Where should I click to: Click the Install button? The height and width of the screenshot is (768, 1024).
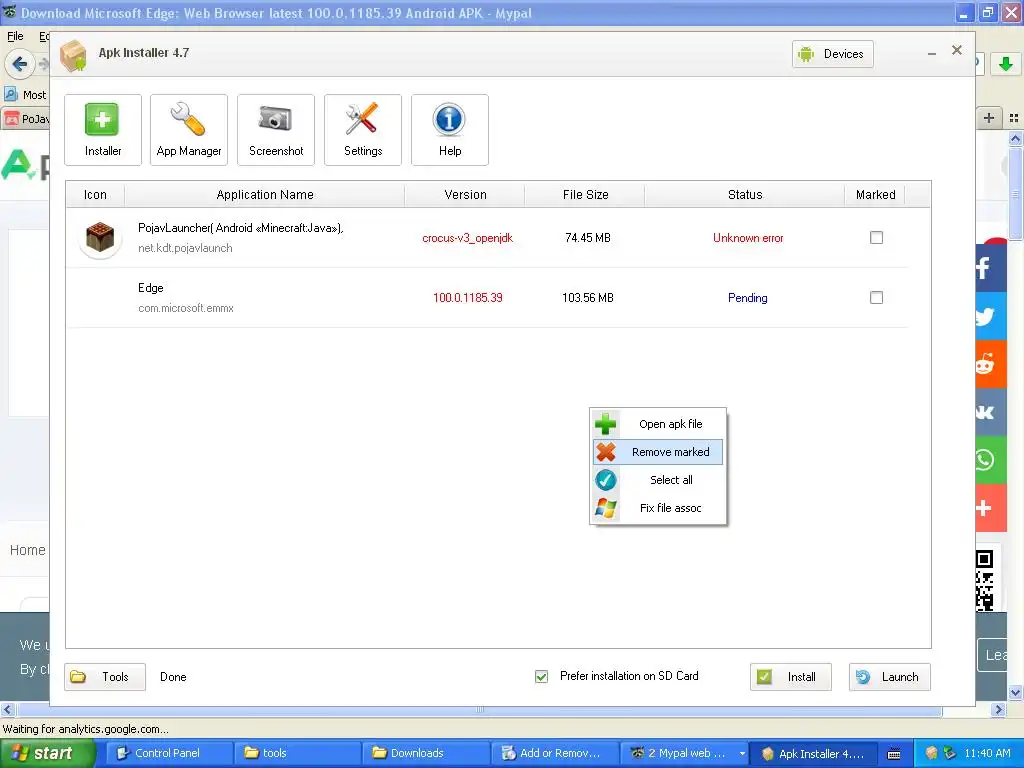tap(790, 677)
